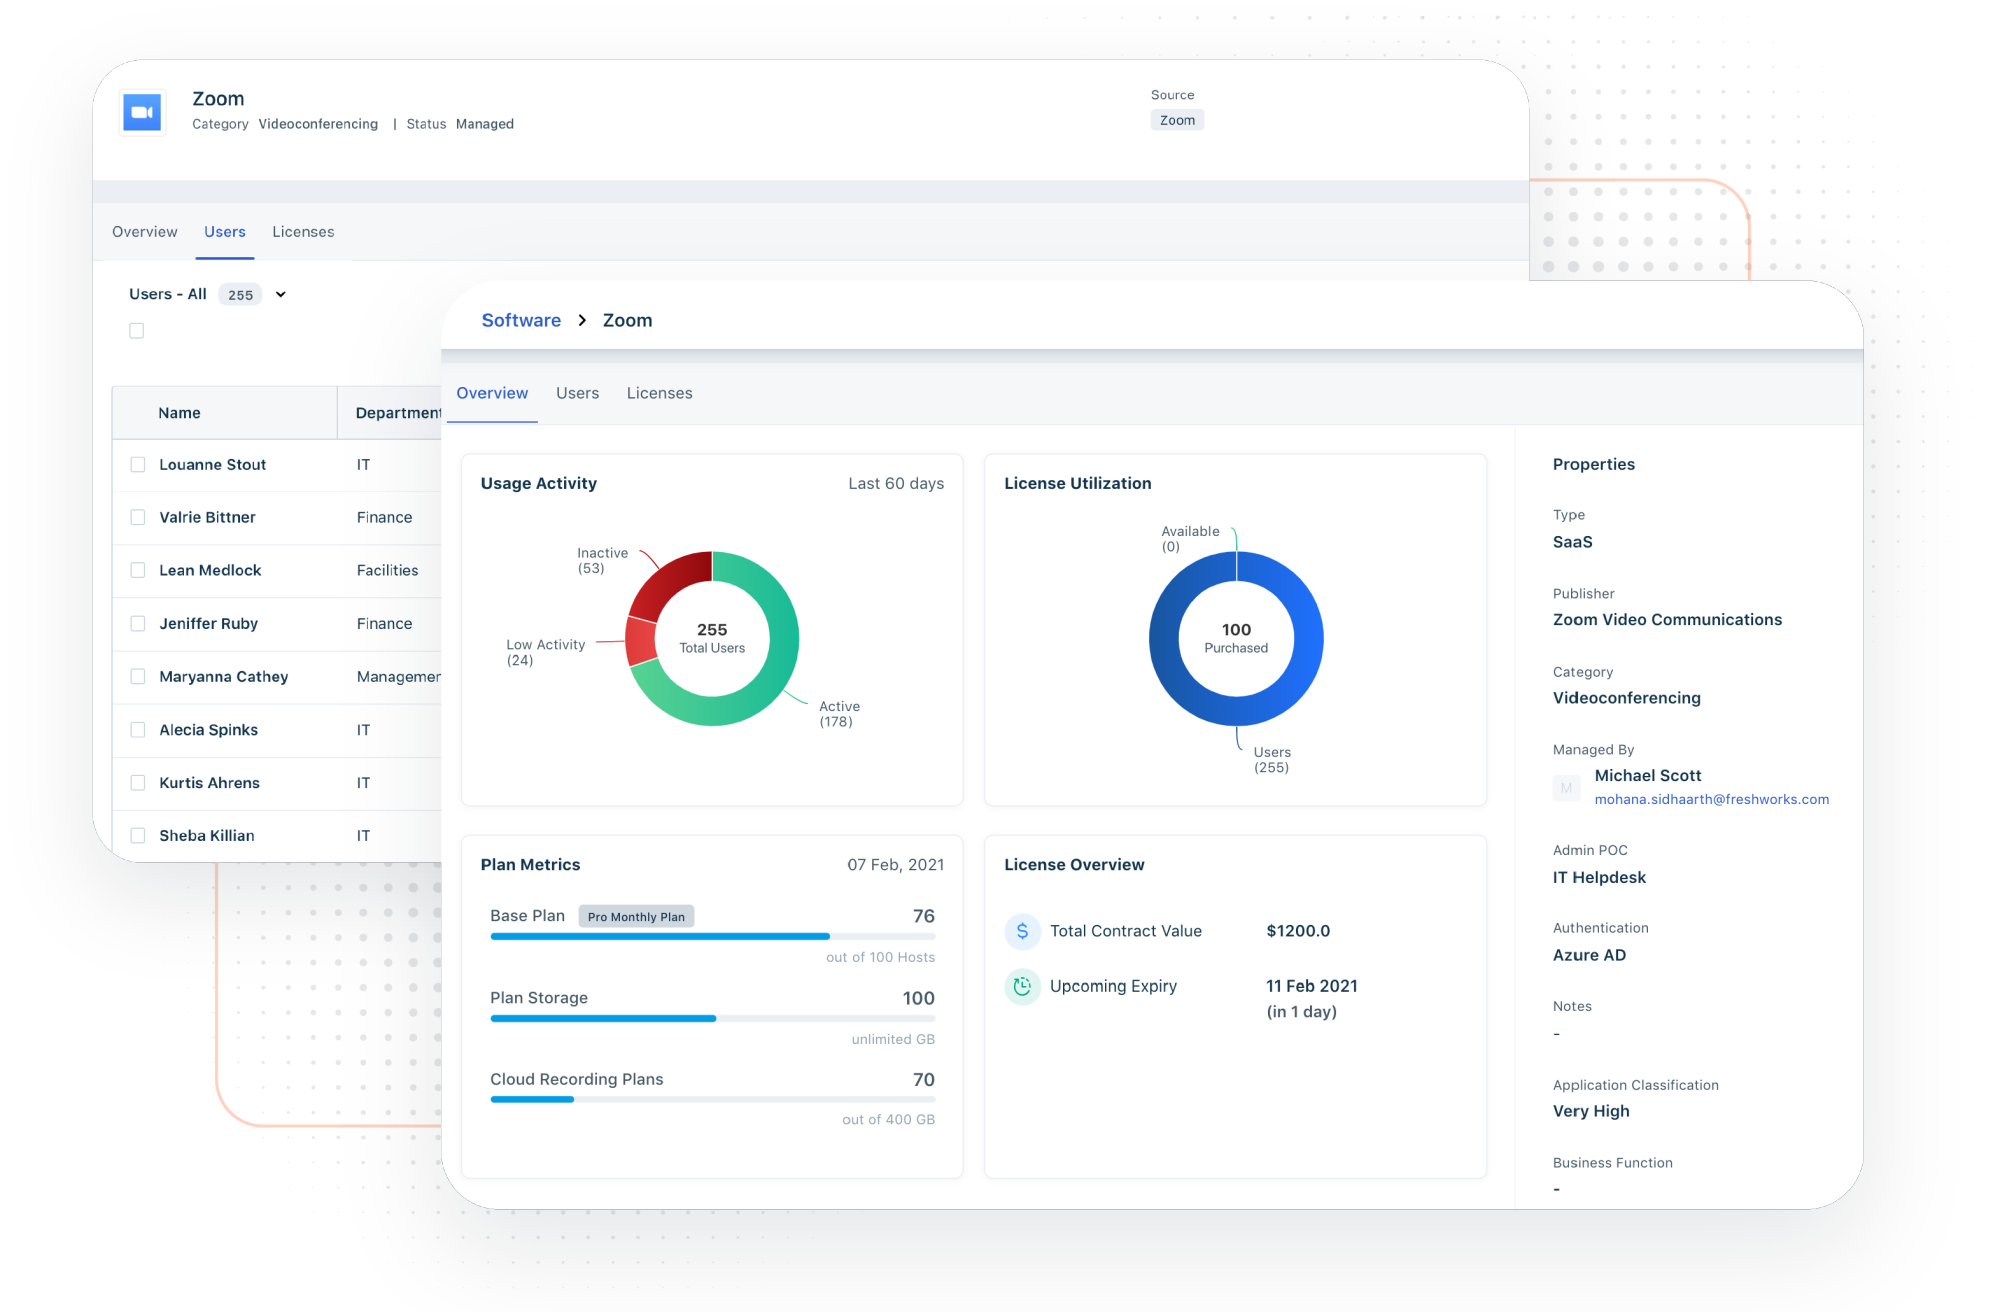Screen dimensions: 2000x1312
Task: Click the red Inactive donut chart segment
Action: (667, 580)
